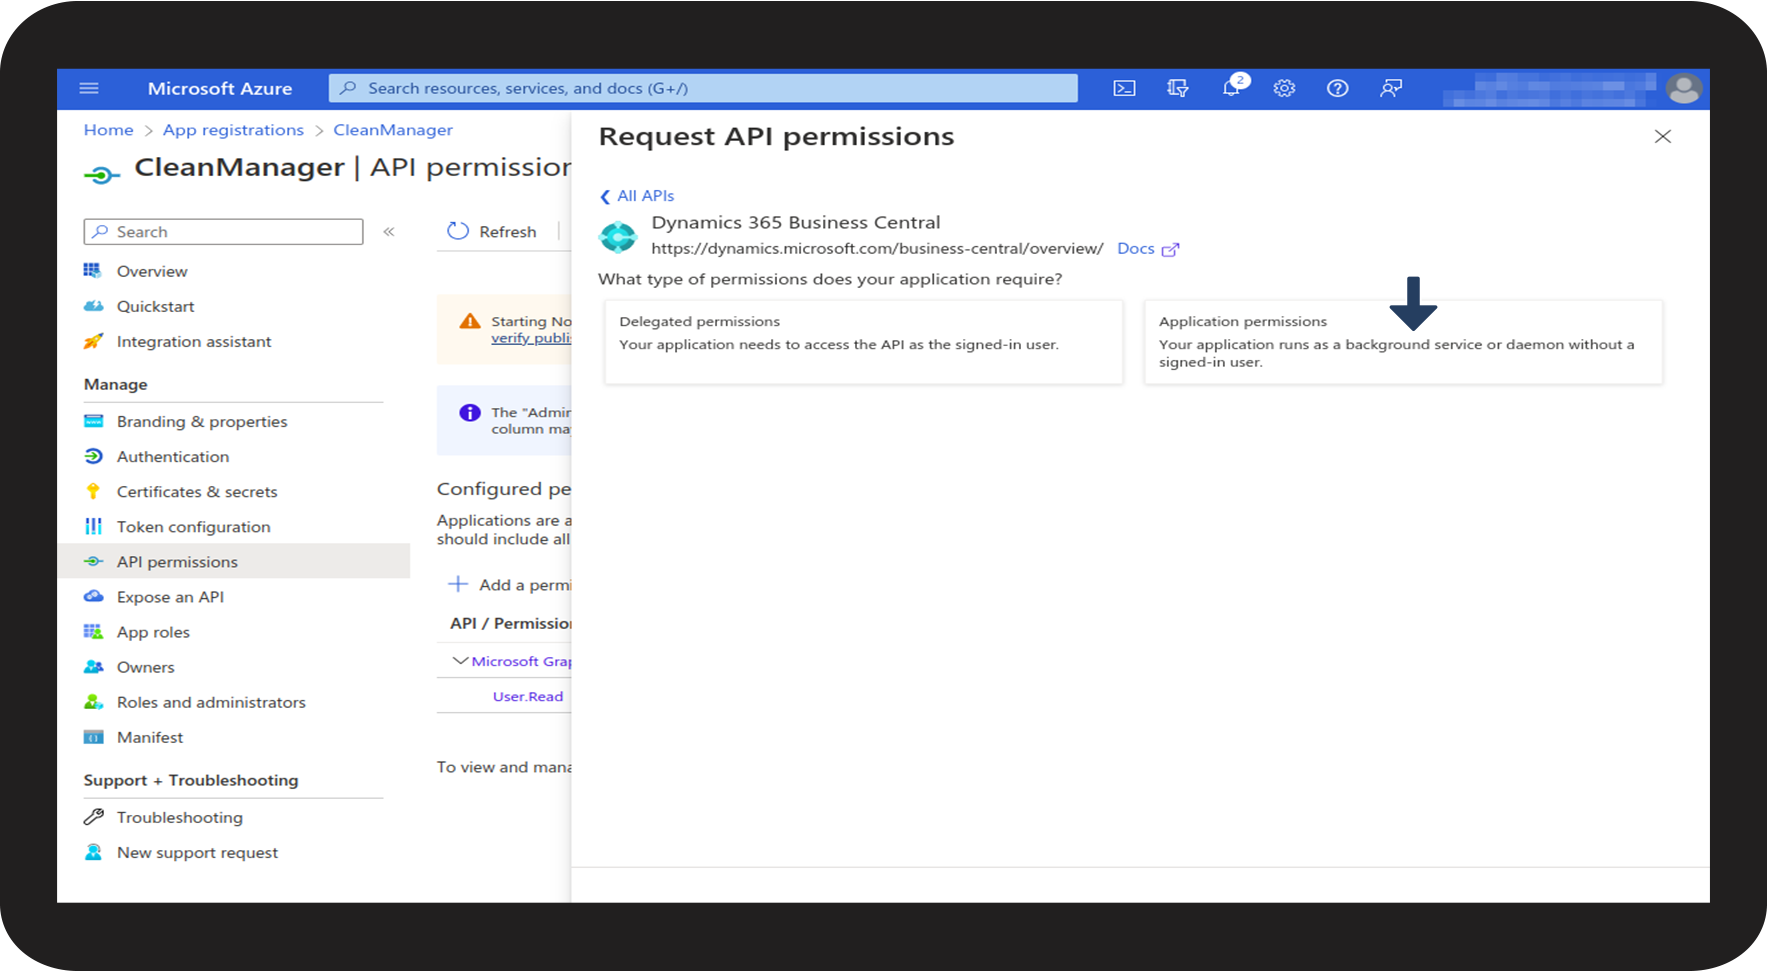This screenshot has width=1767, height=971.
Task: Collapse the sidebar with the double chevron
Action: pyautogui.click(x=389, y=232)
